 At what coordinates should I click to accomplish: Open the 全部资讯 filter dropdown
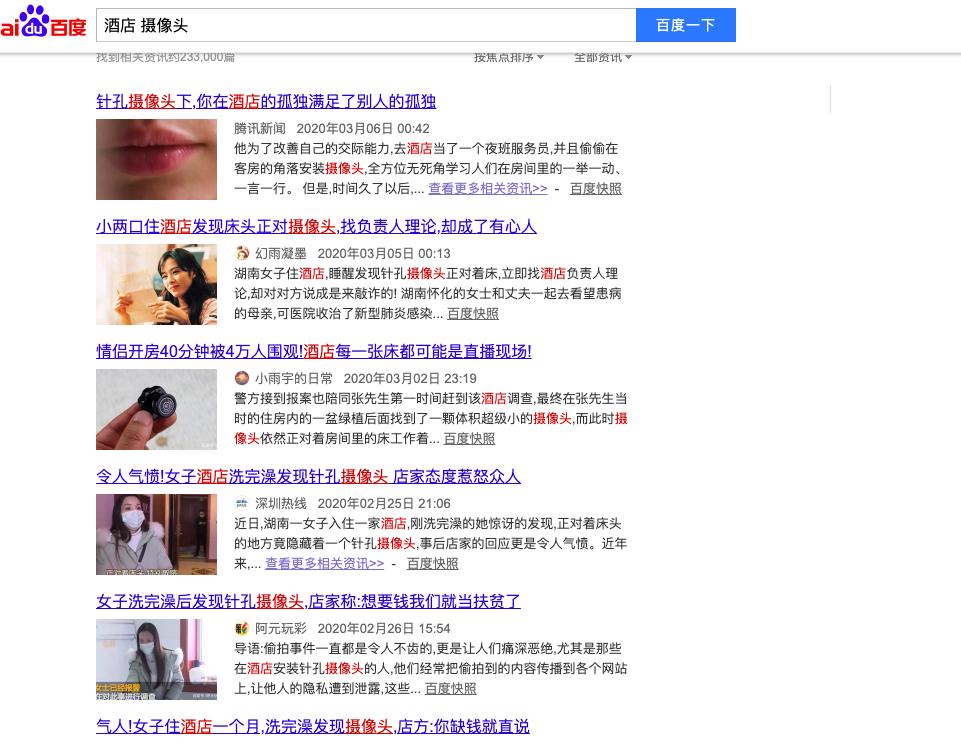pyautogui.click(x=602, y=57)
